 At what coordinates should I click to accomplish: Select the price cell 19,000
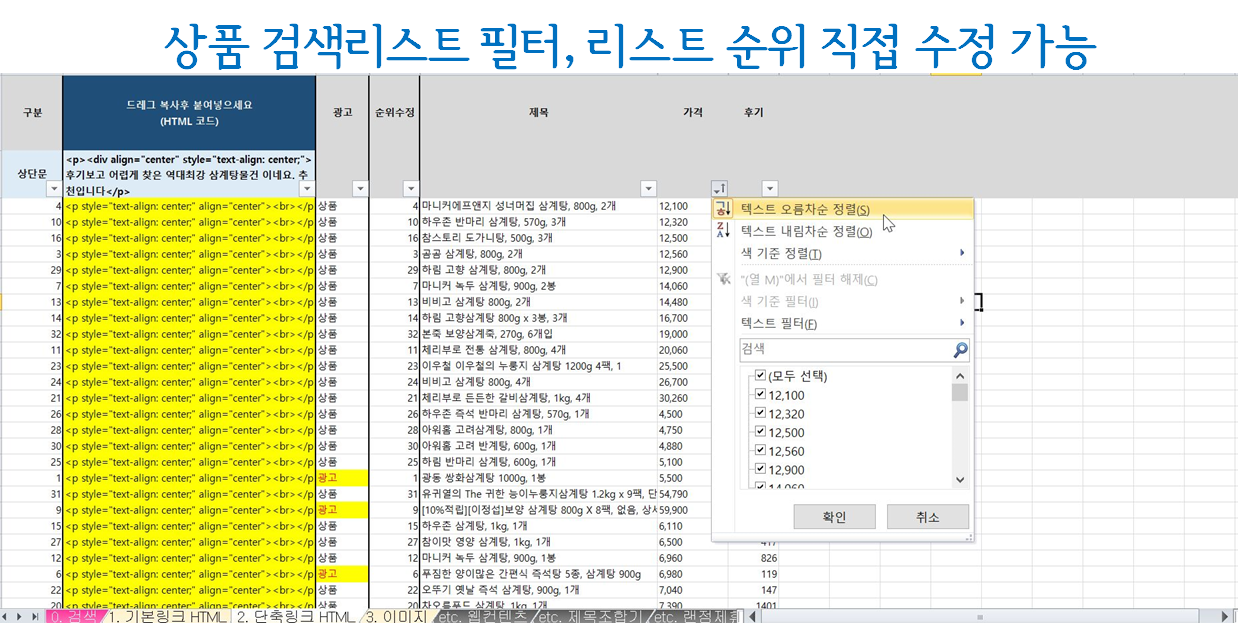click(682, 334)
